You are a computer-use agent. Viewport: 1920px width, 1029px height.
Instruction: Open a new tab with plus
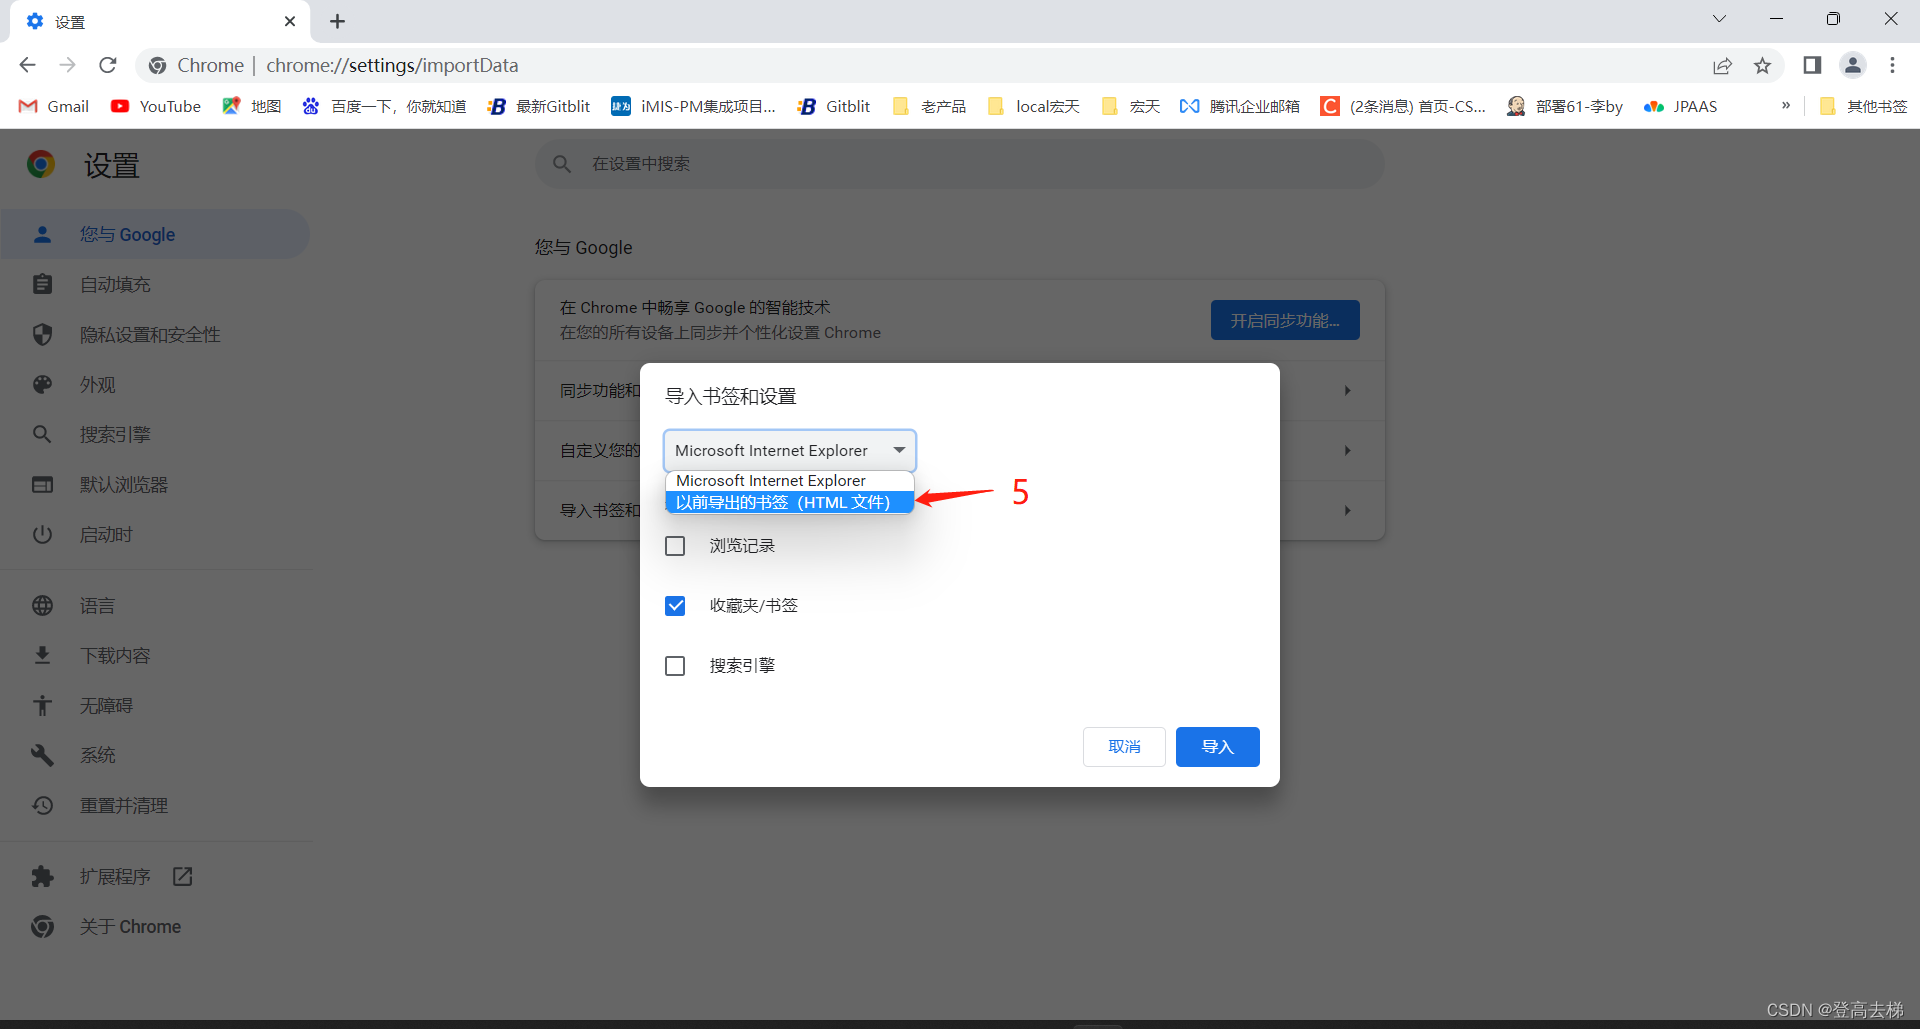[337, 21]
